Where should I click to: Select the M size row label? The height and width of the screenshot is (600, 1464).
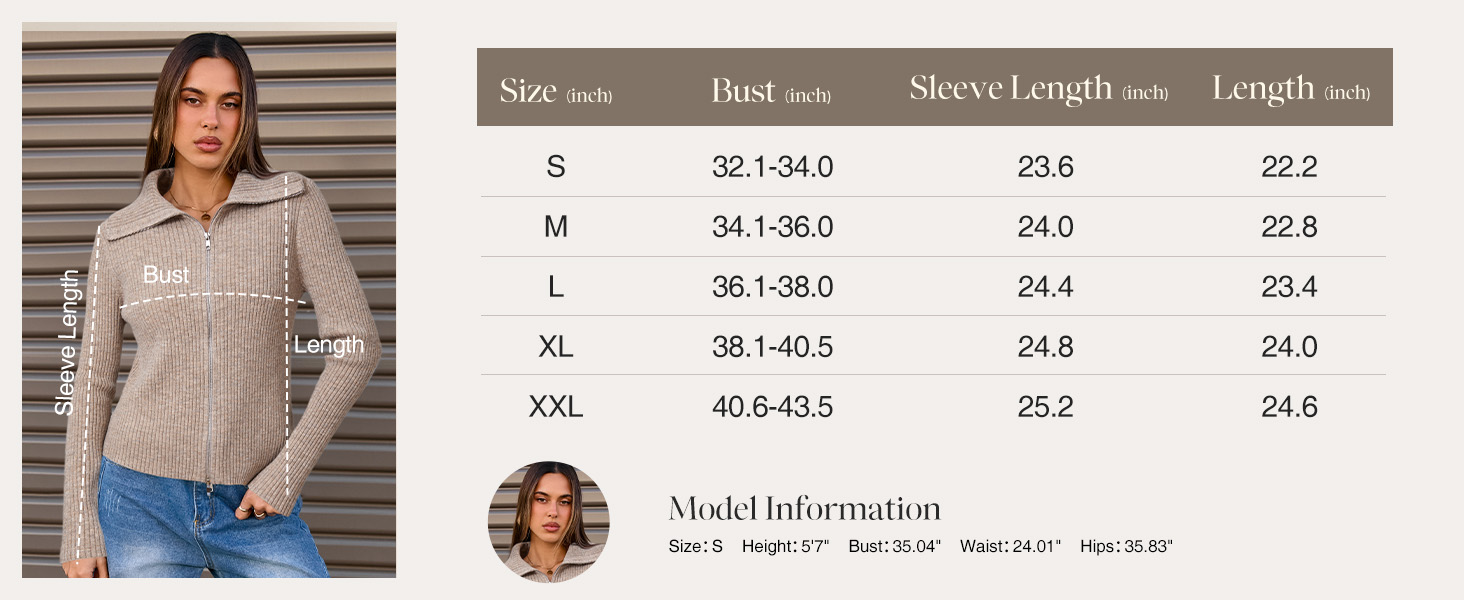click(556, 227)
